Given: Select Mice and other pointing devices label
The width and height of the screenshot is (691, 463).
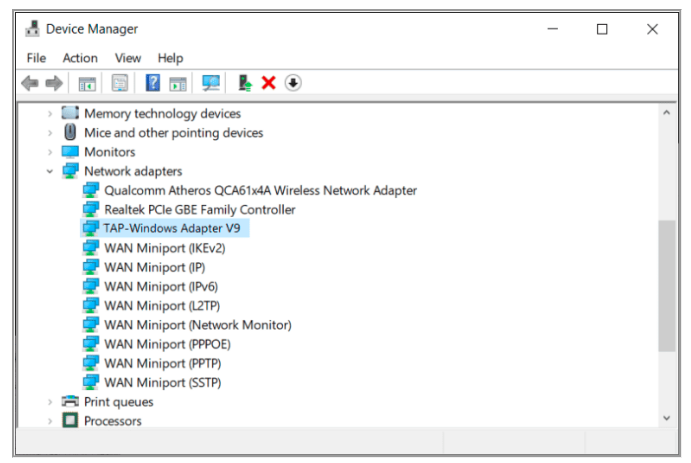Looking at the screenshot, I should click(174, 133).
